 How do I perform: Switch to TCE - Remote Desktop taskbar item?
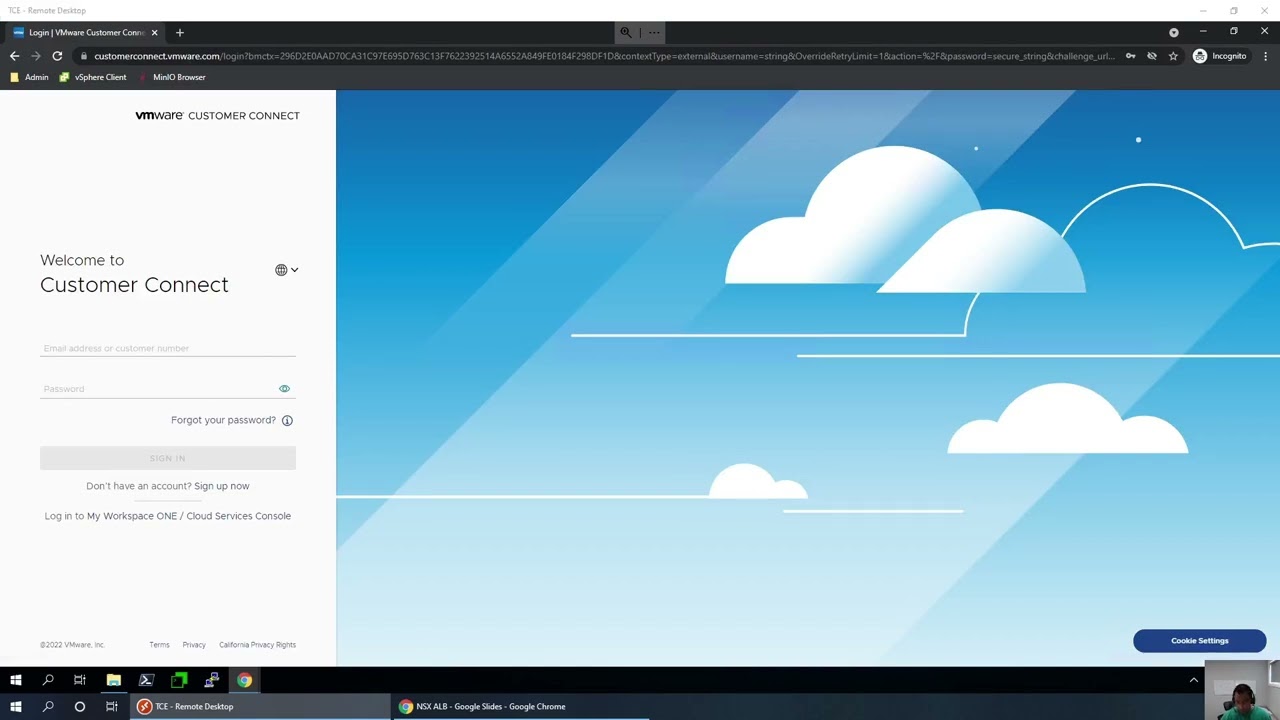click(260, 706)
